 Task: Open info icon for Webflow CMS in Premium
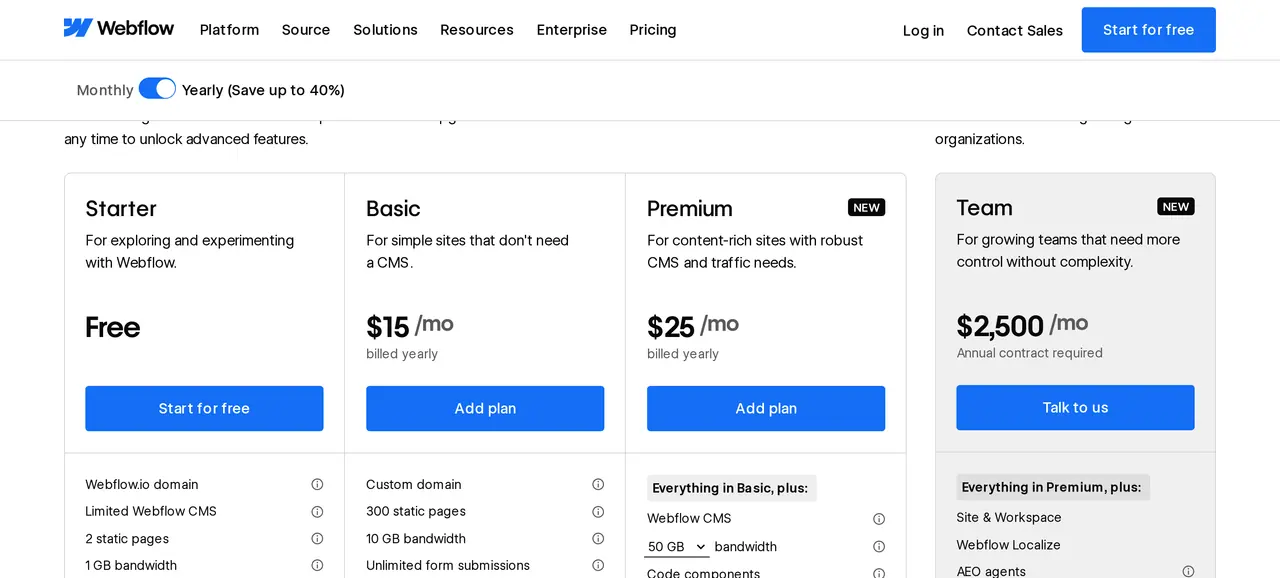coord(879,519)
